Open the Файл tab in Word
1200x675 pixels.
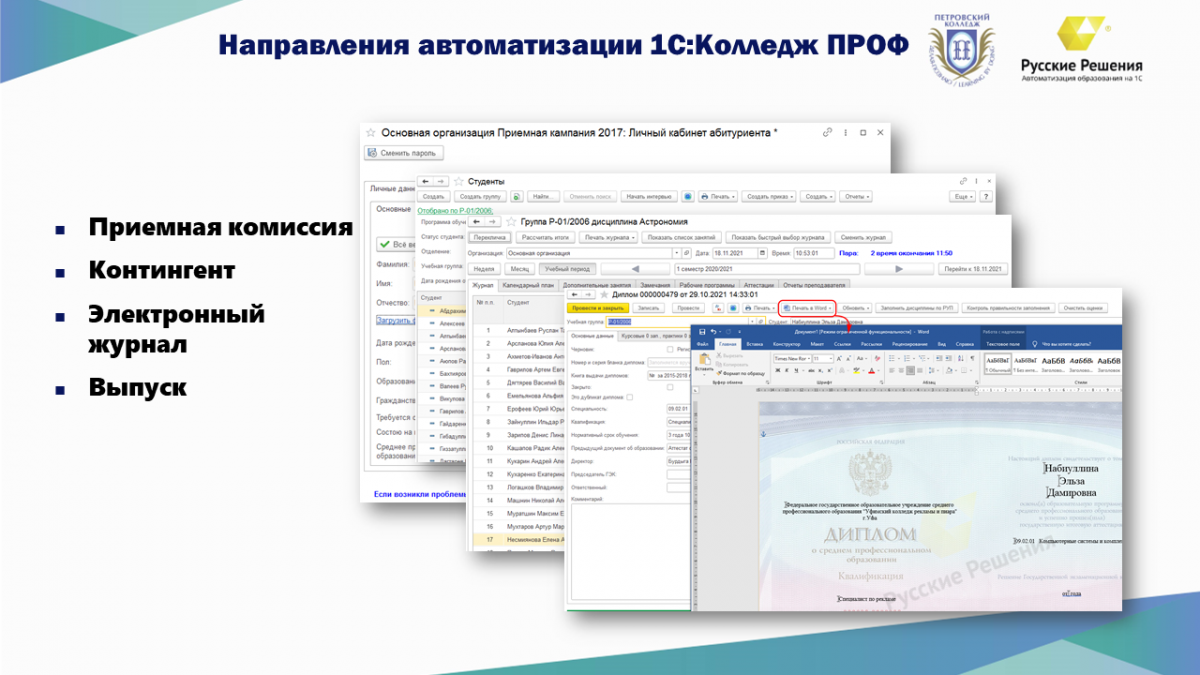coord(702,344)
